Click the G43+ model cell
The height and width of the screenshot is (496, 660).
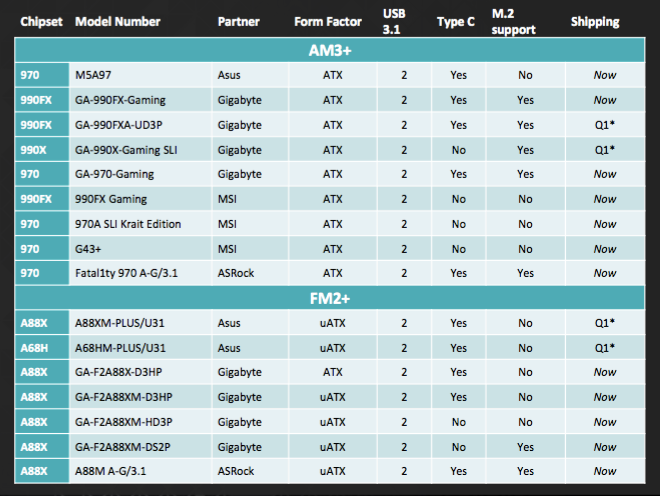[x=88, y=248]
